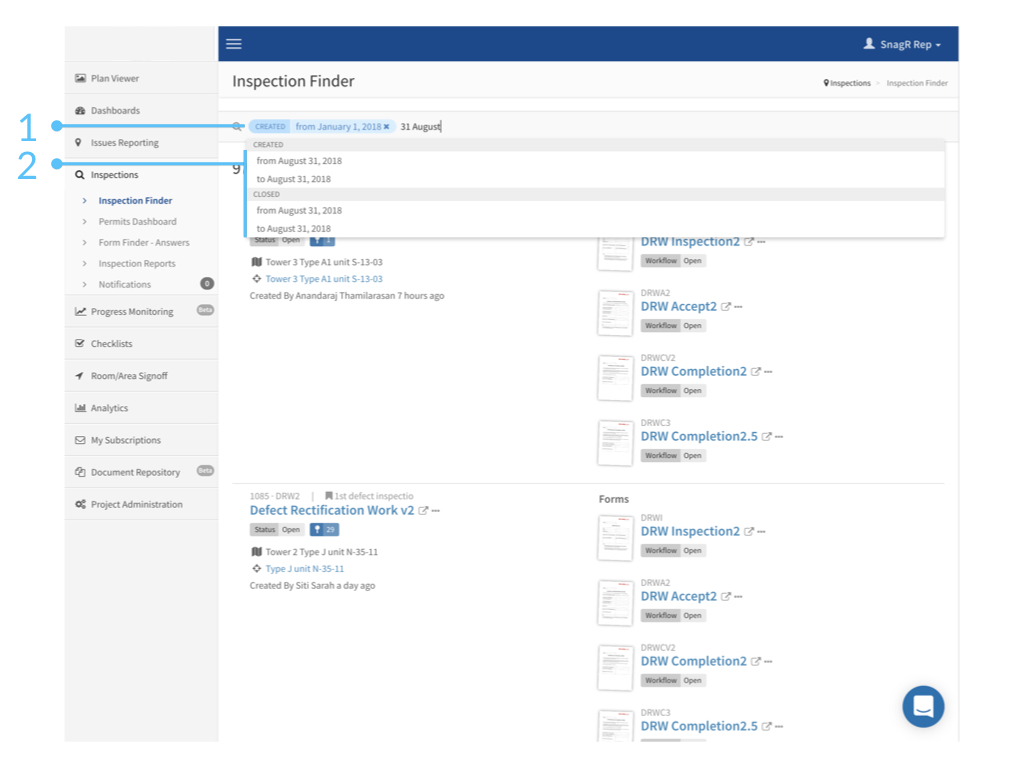The height and width of the screenshot is (768, 1024).
Task: Open SnagR Rep user dropdown
Action: point(902,44)
